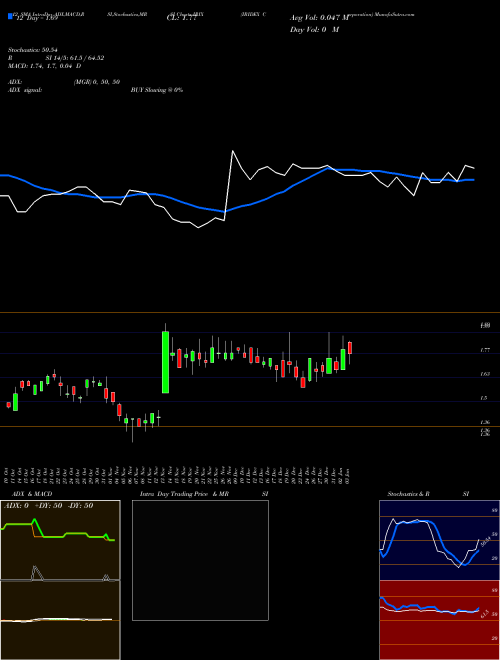The height and width of the screenshot is (660, 500).
Task: Click the sharp white price line spike peak
Action: (x=233, y=151)
